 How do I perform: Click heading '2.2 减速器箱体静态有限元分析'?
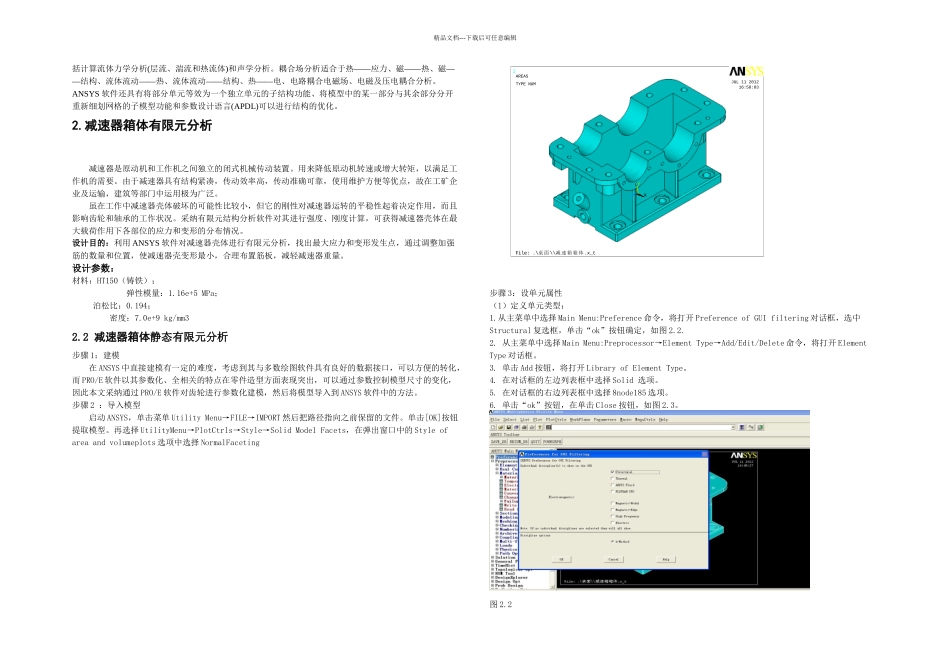(150, 337)
